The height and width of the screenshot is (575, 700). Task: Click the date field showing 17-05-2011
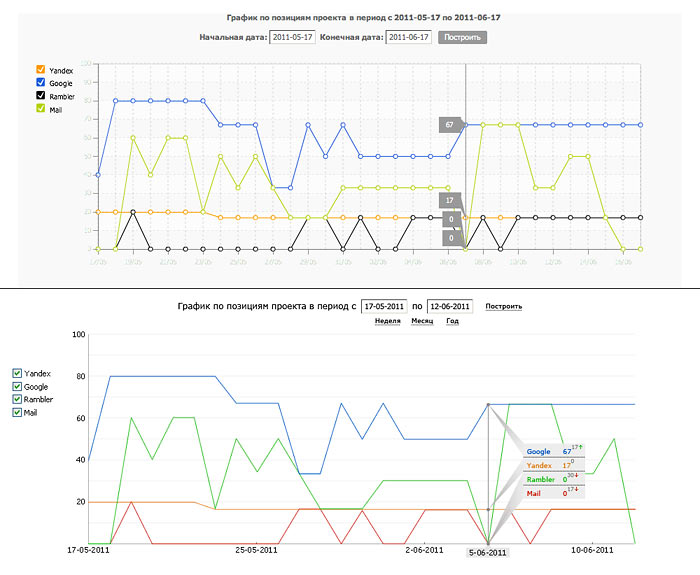click(x=383, y=306)
